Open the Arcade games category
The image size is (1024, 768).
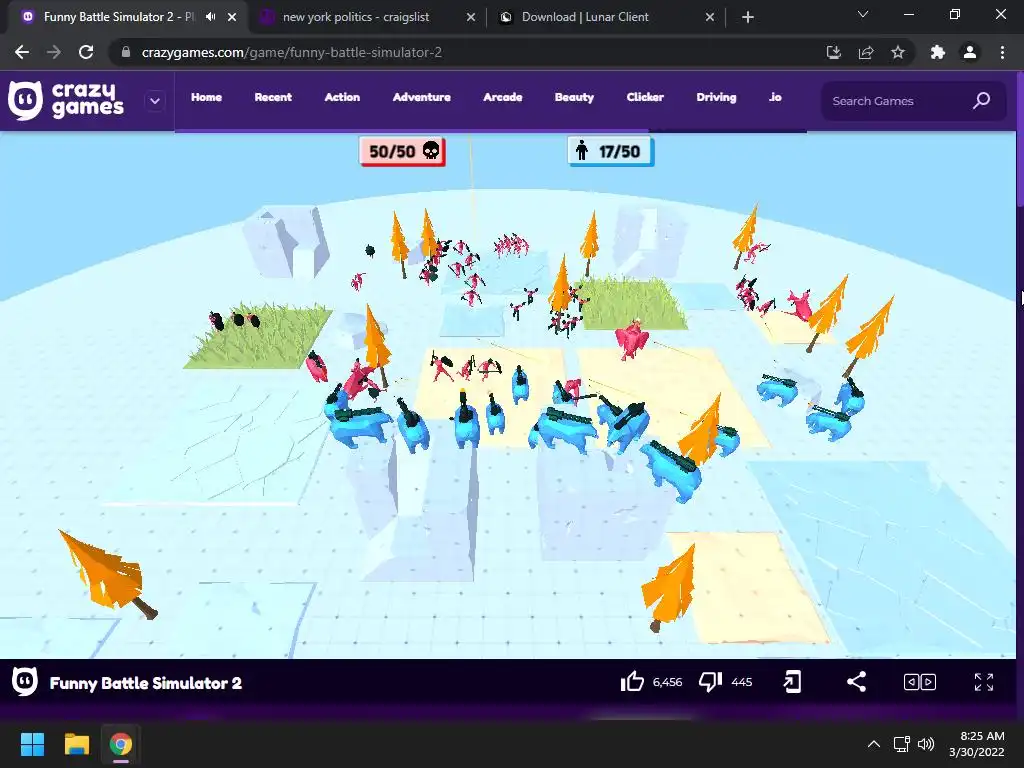(503, 97)
